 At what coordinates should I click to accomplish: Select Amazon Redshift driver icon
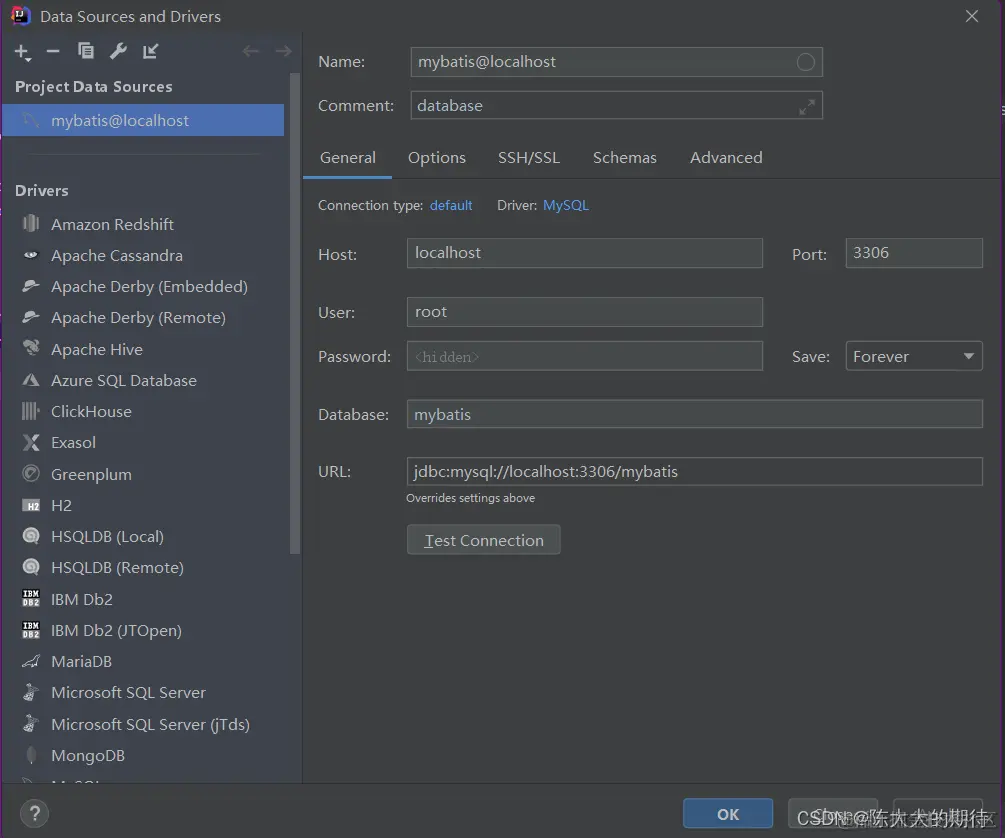point(31,224)
